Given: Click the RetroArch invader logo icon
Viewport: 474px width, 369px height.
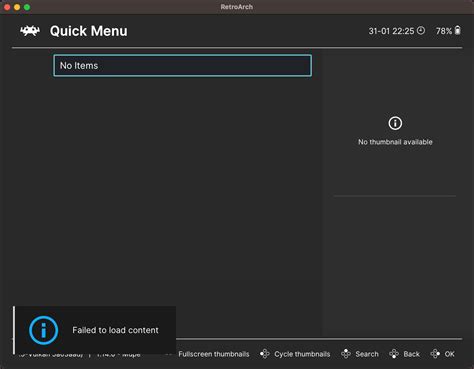Looking at the screenshot, I should click(x=30, y=31).
